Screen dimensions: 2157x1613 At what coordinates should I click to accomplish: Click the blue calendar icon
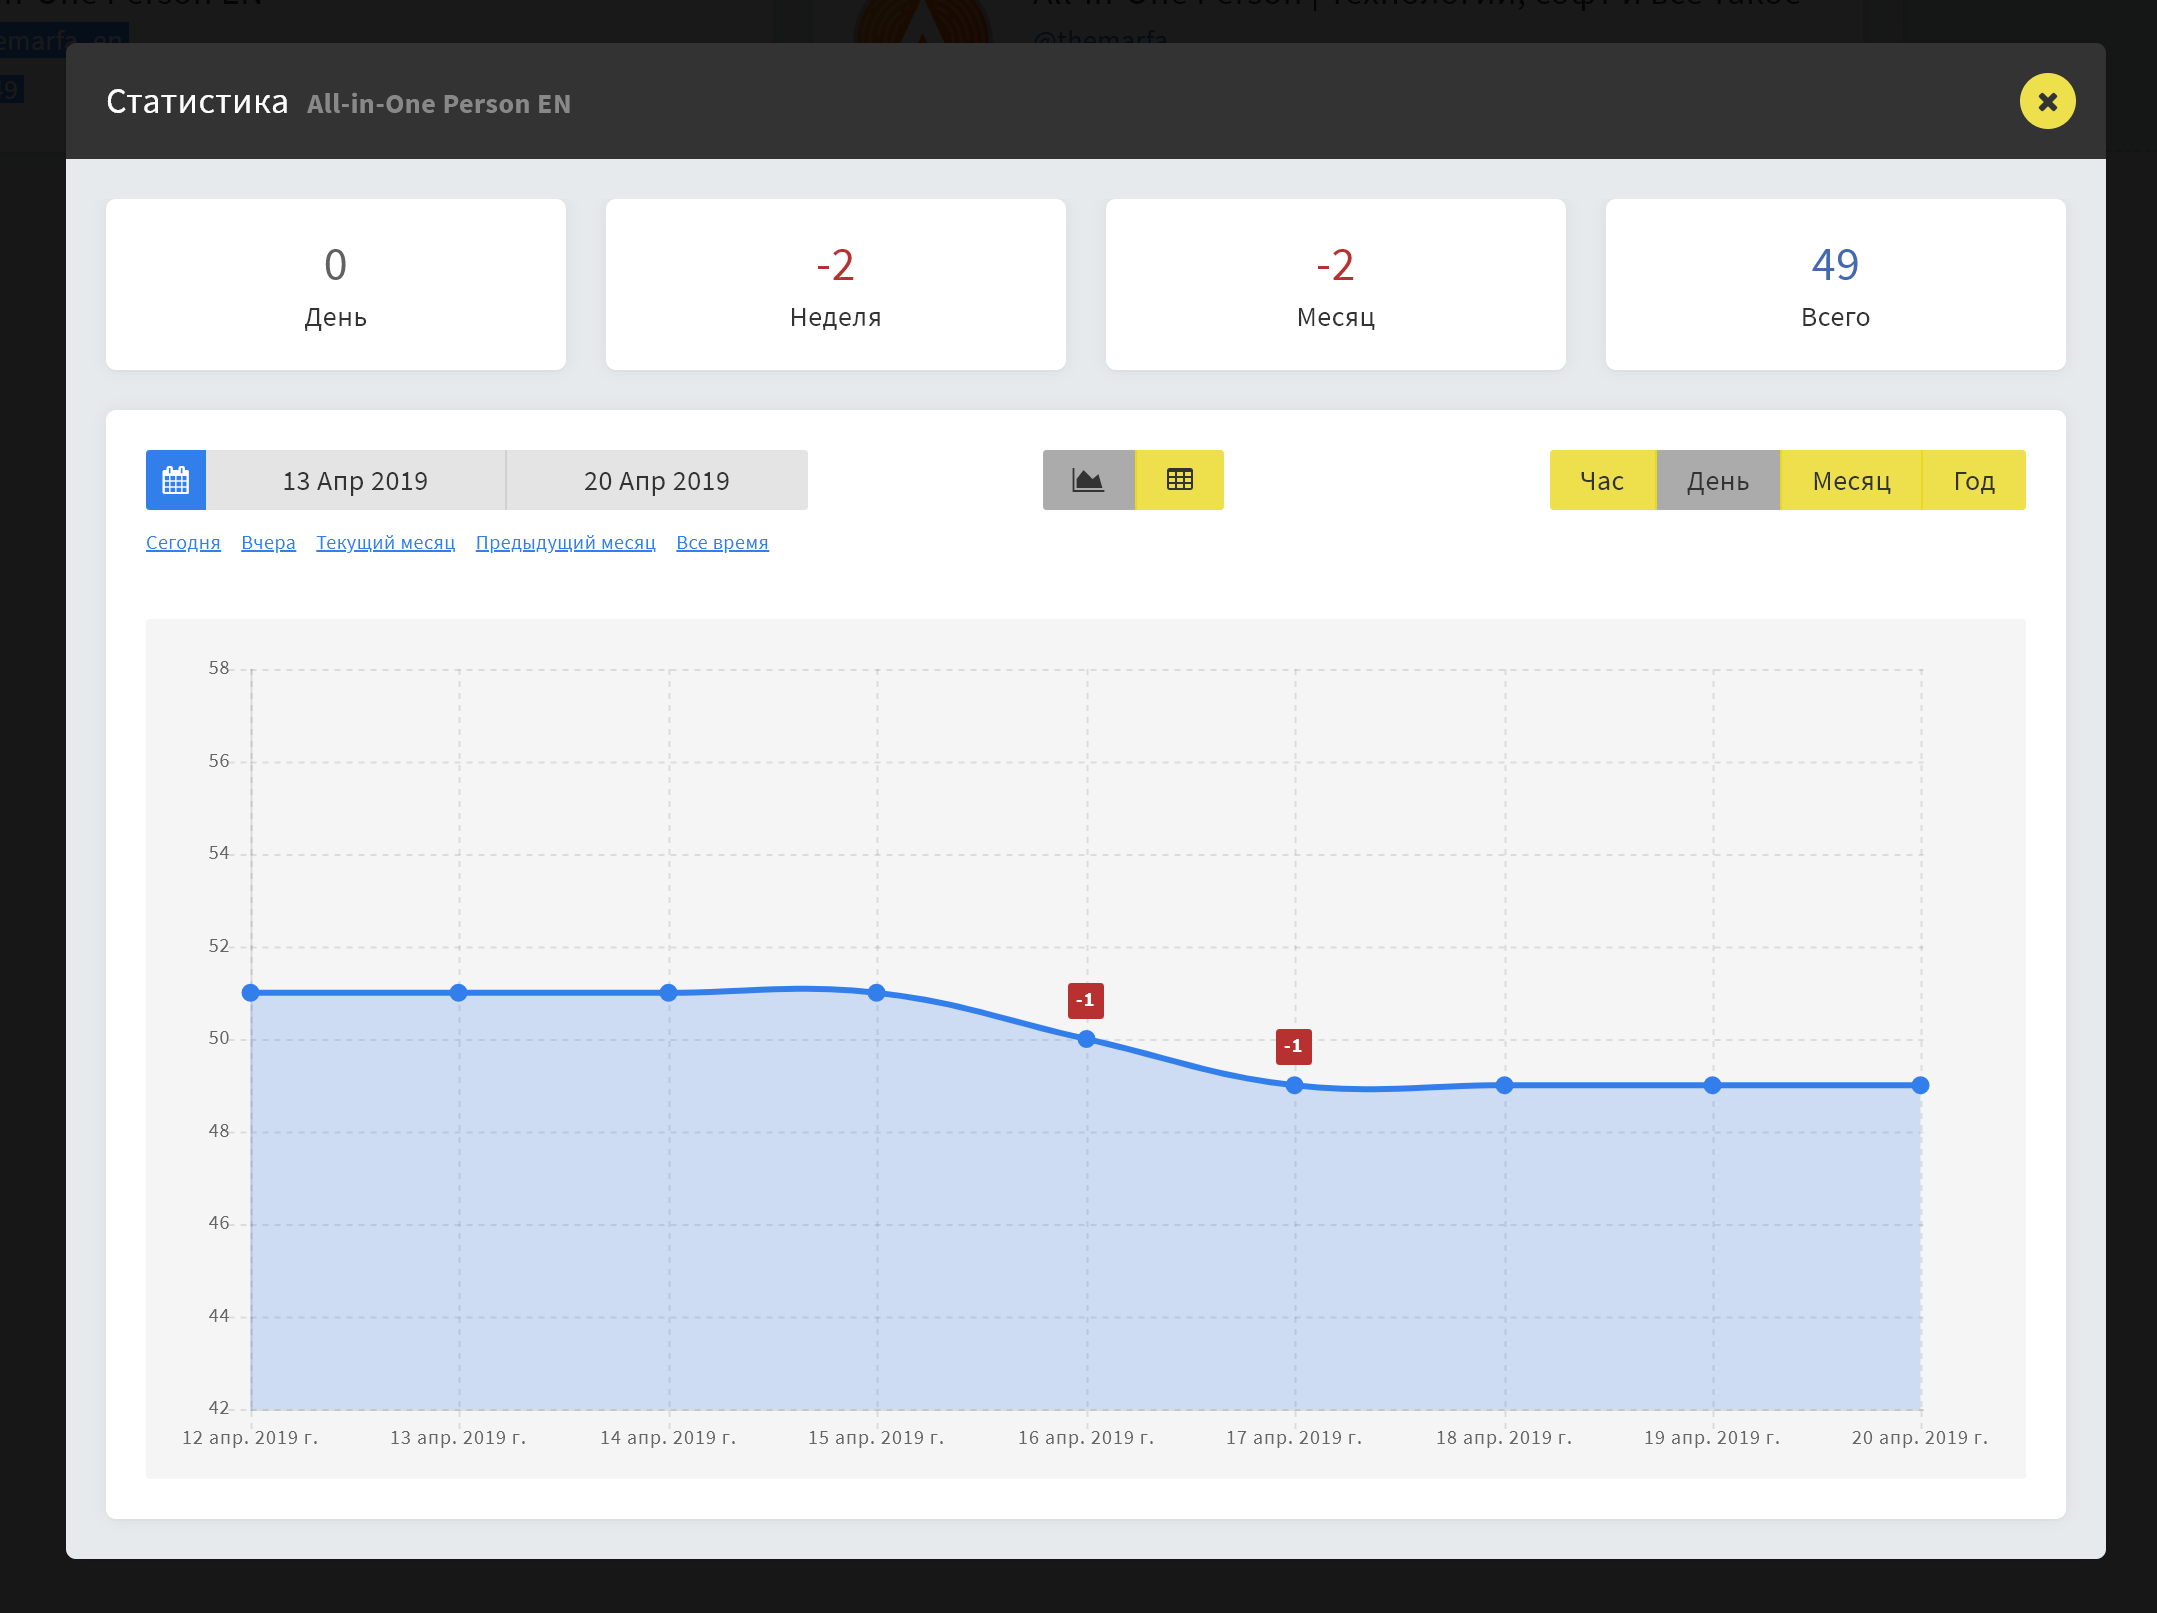point(176,480)
